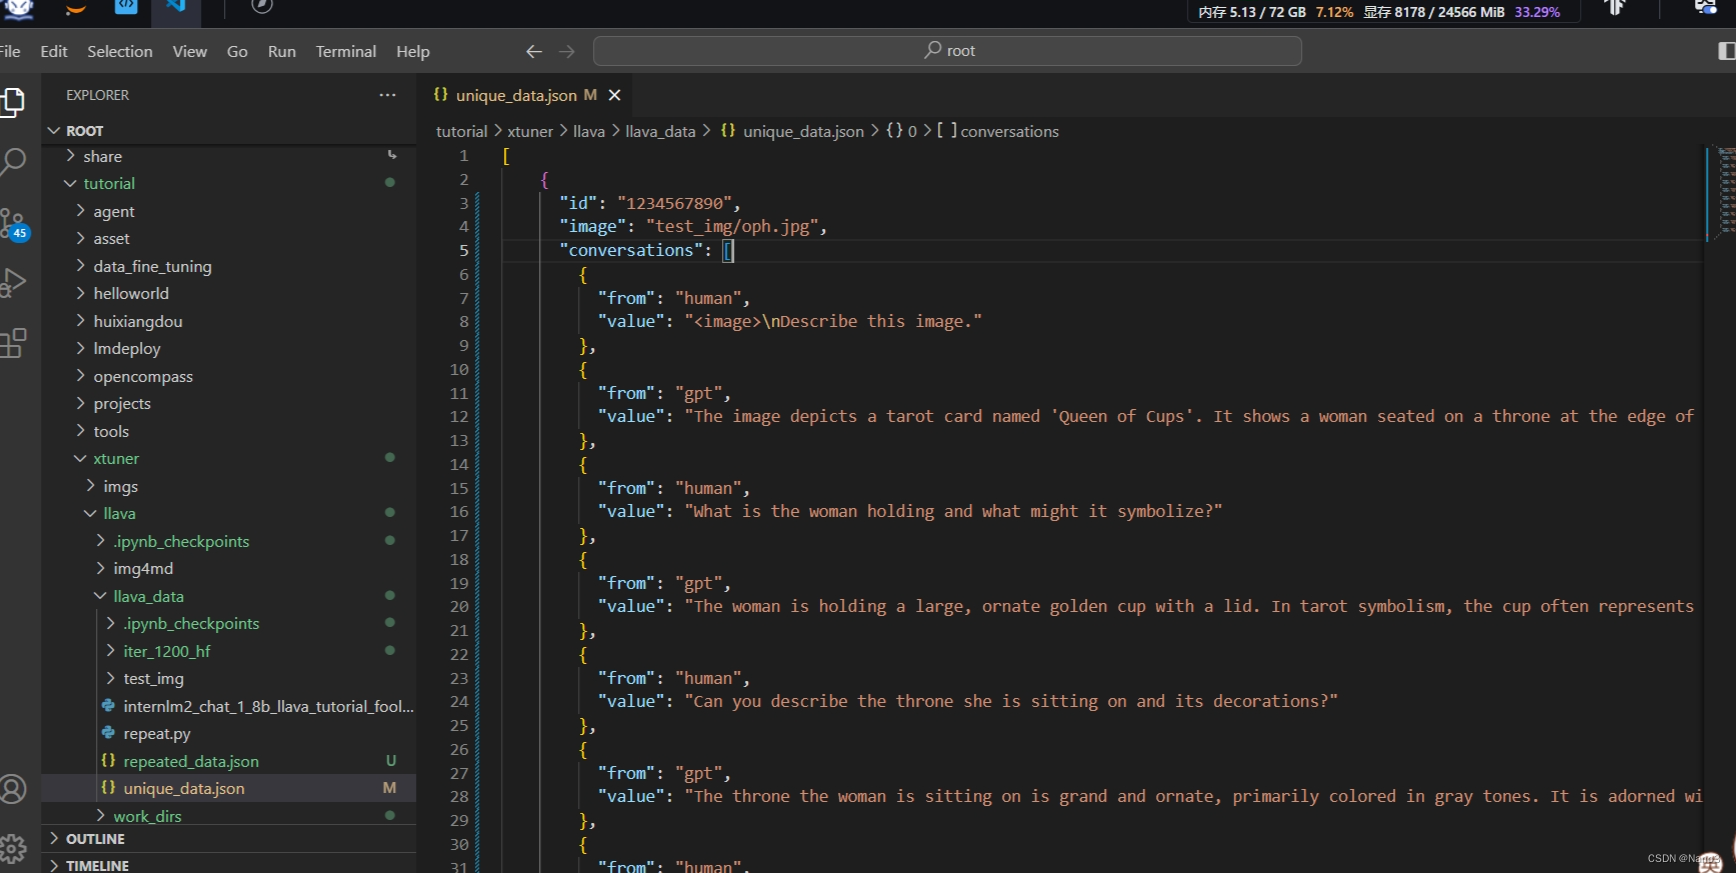Open the Run and Debug view
Image resolution: width=1736 pixels, height=873 pixels.
tap(12, 282)
